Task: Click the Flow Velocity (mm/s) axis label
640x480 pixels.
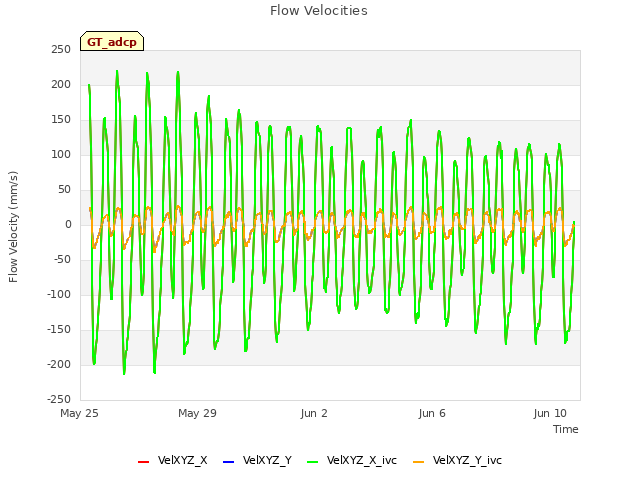Action: 13,227
